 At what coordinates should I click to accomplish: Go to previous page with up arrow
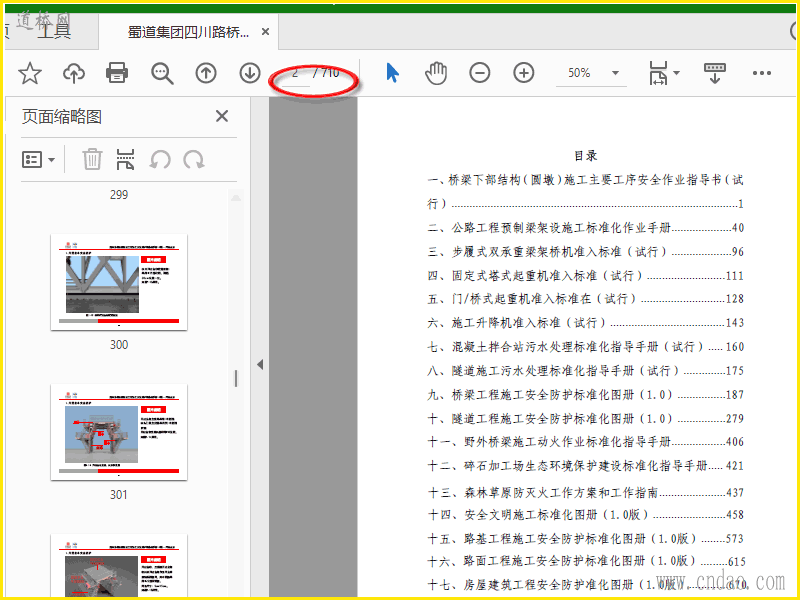pyautogui.click(x=206, y=73)
